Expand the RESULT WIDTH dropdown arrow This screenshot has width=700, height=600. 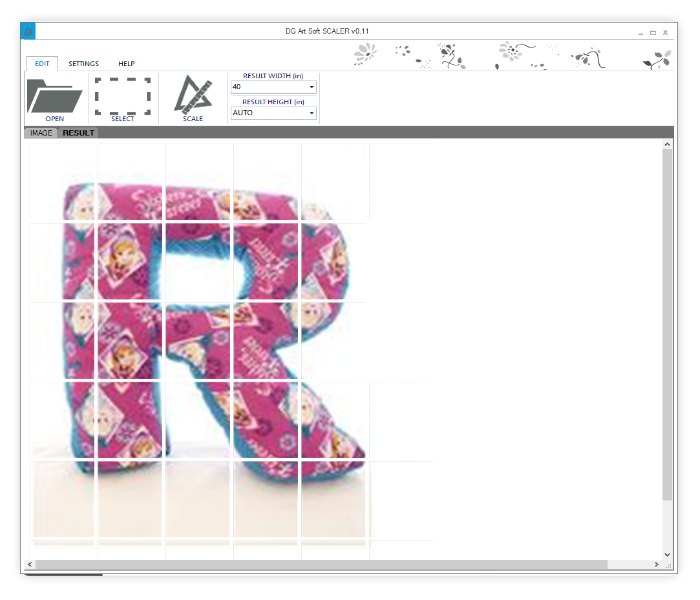312,87
